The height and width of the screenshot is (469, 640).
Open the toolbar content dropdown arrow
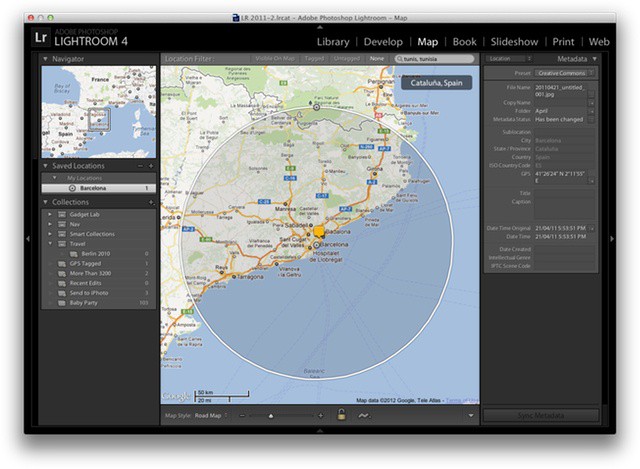point(471,416)
